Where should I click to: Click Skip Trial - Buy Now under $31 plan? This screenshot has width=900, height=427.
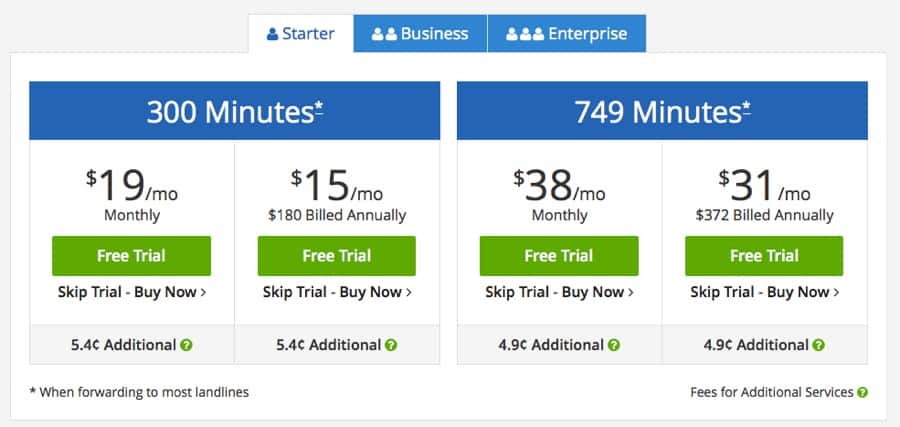click(765, 292)
